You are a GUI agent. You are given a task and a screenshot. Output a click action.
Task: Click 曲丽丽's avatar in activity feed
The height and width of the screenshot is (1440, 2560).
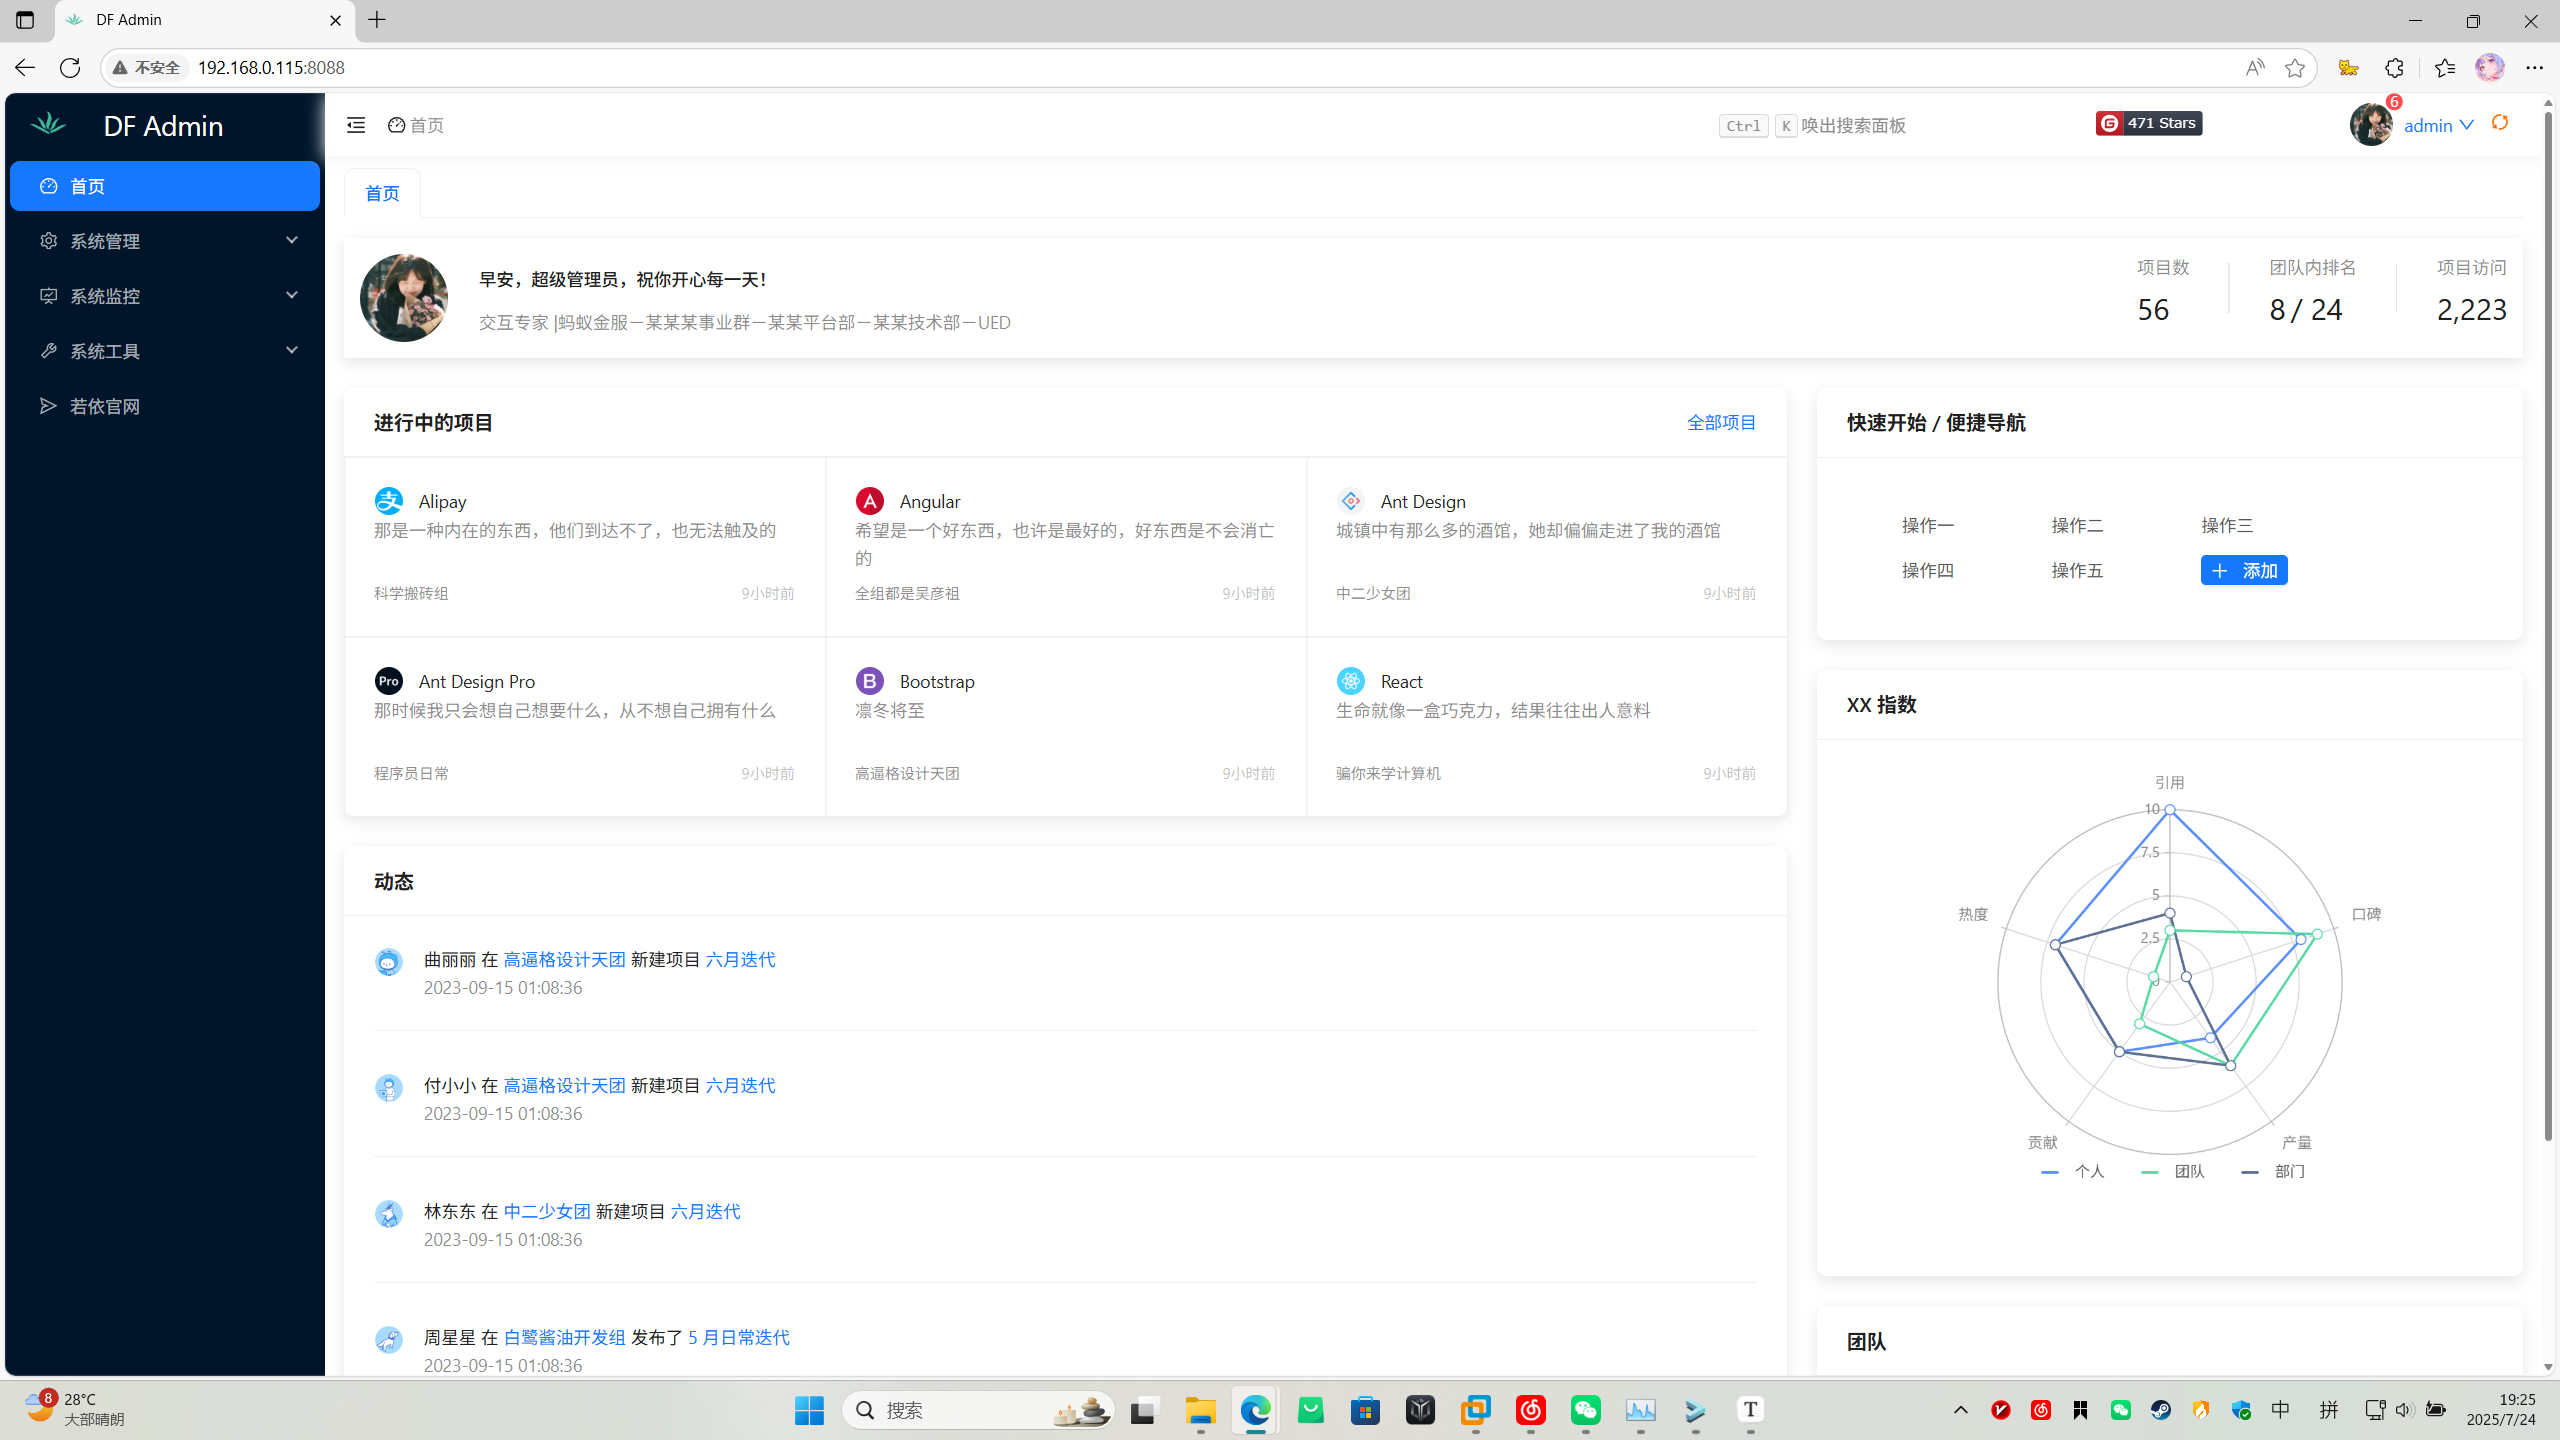click(389, 962)
